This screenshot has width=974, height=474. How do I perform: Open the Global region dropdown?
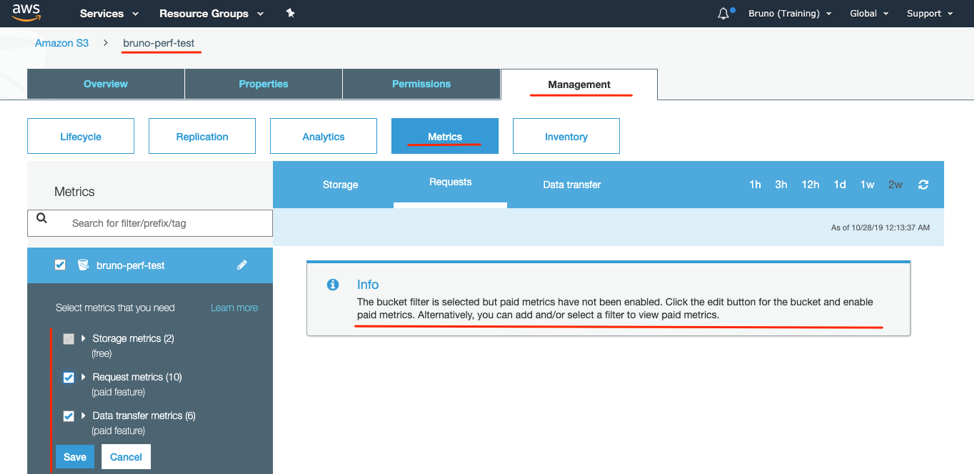[x=868, y=14]
